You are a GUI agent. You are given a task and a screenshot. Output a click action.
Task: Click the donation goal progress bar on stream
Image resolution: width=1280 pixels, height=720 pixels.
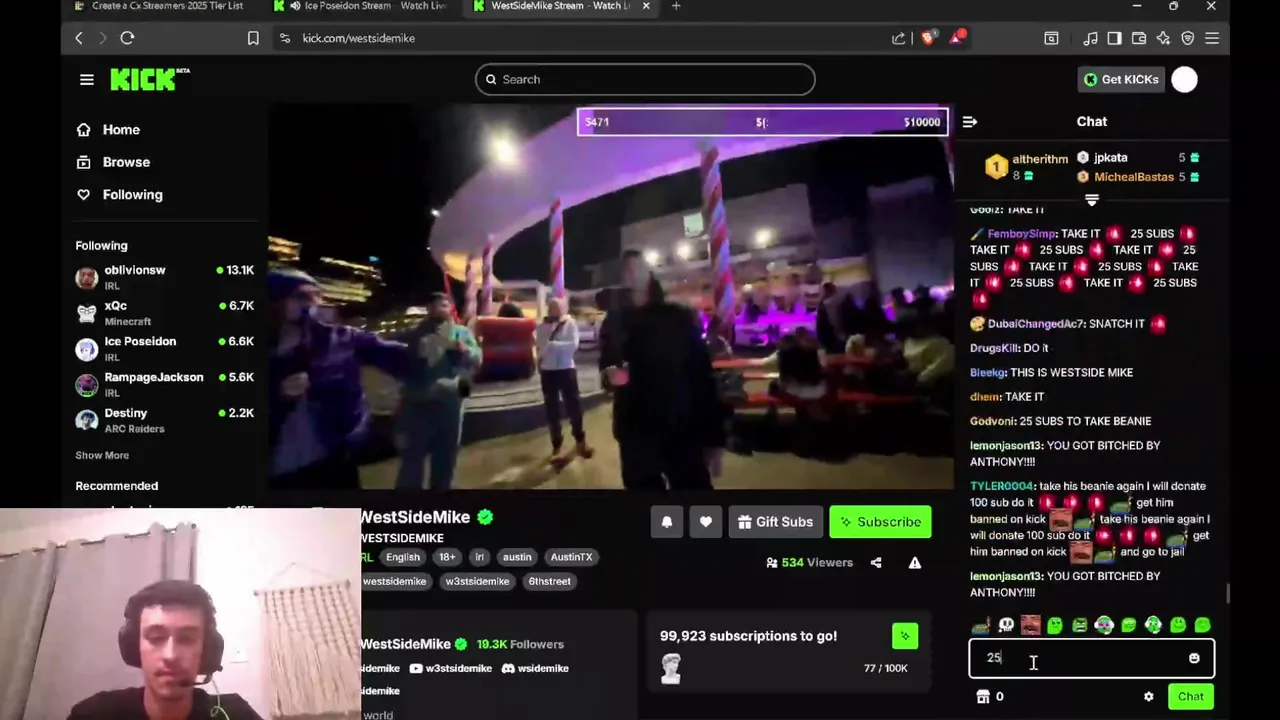762,122
